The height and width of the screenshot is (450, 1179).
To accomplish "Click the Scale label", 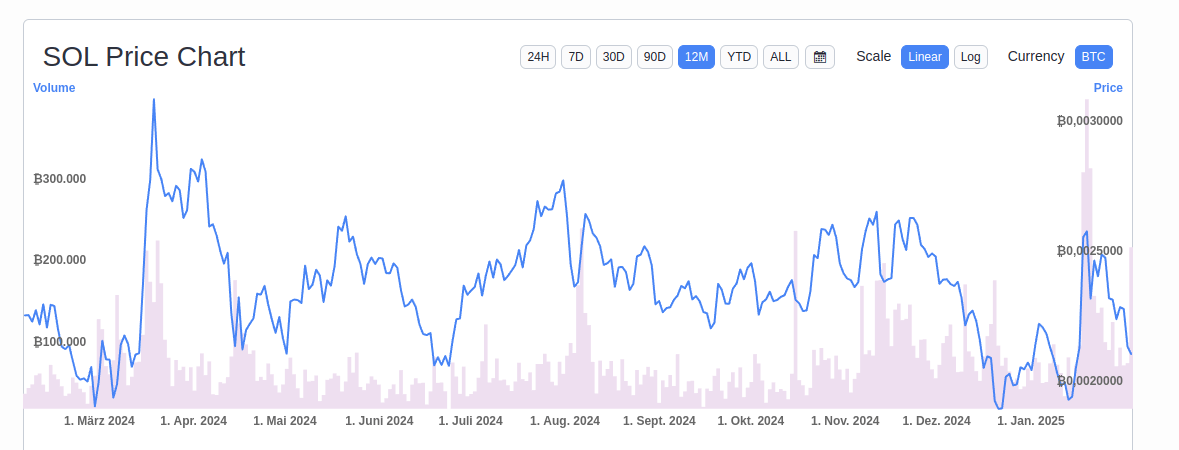I will click(874, 56).
